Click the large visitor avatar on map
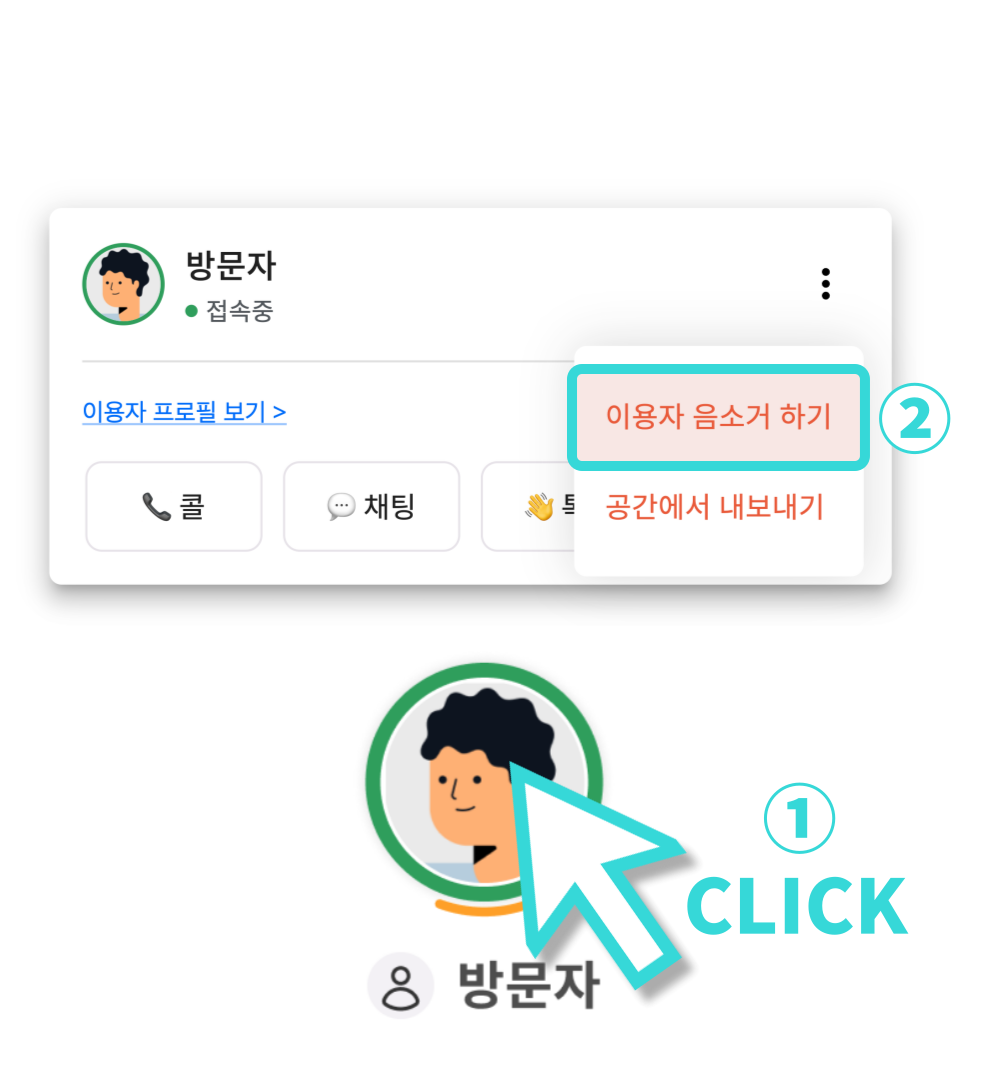The height and width of the screenshot is (1080, 1000). [x=484, y=782]
